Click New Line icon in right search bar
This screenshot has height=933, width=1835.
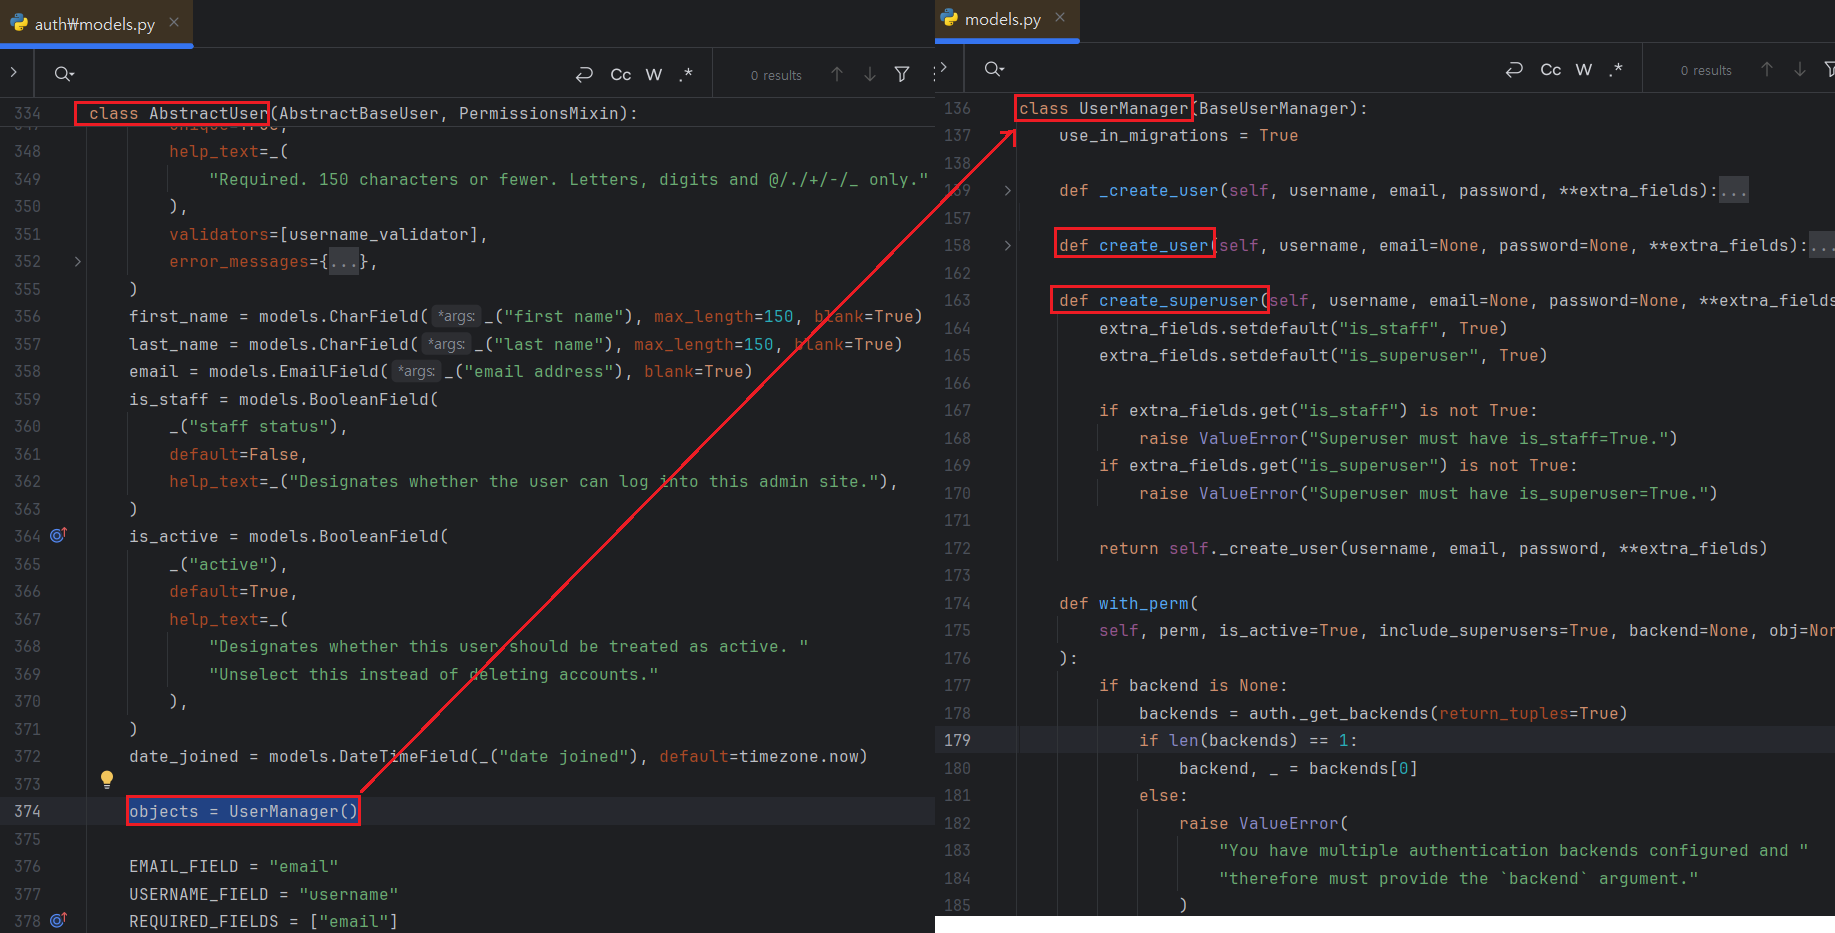[1514, 70]
